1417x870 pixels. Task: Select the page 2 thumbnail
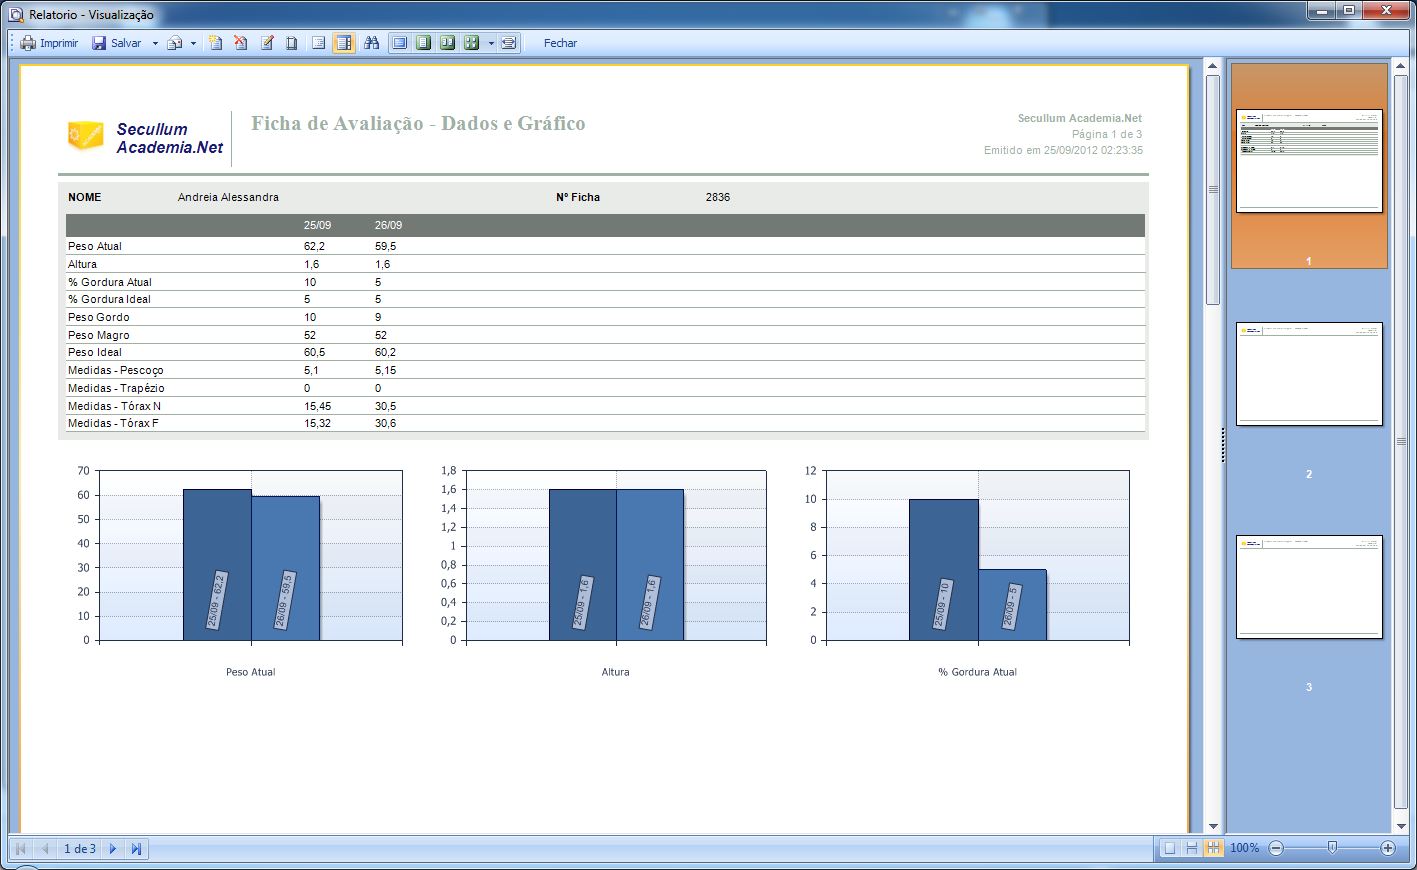point(1309,374)
